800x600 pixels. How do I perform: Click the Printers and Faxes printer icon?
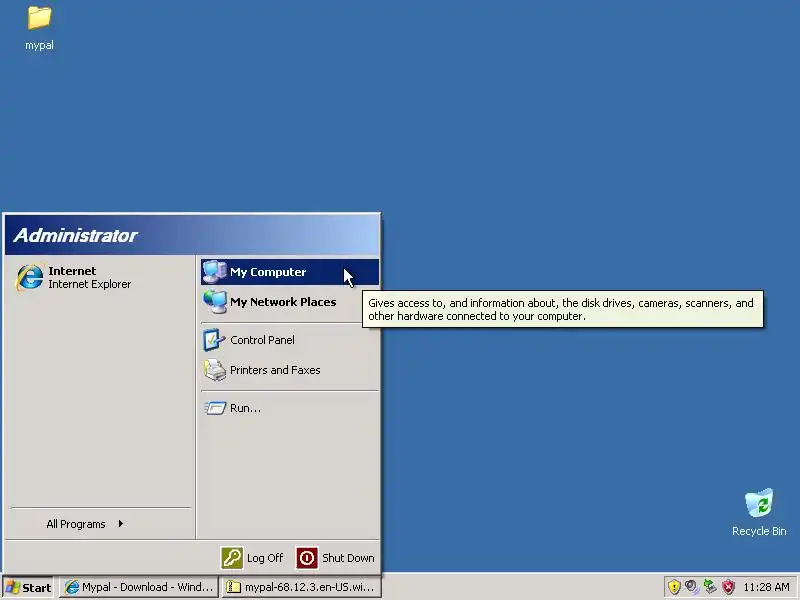click(214, 370)
